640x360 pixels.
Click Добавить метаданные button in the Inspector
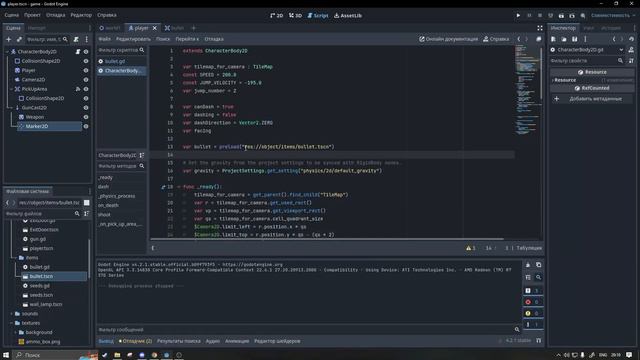(592, 99)
